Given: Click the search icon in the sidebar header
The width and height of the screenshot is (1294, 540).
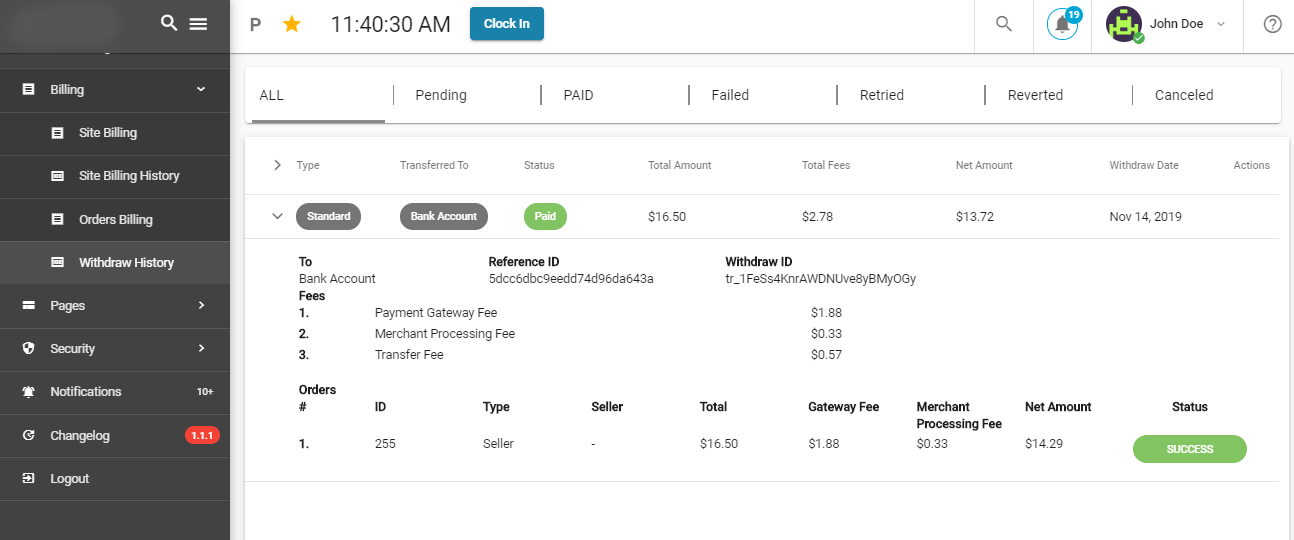Looking at the screenshot, I should [169, 24].
